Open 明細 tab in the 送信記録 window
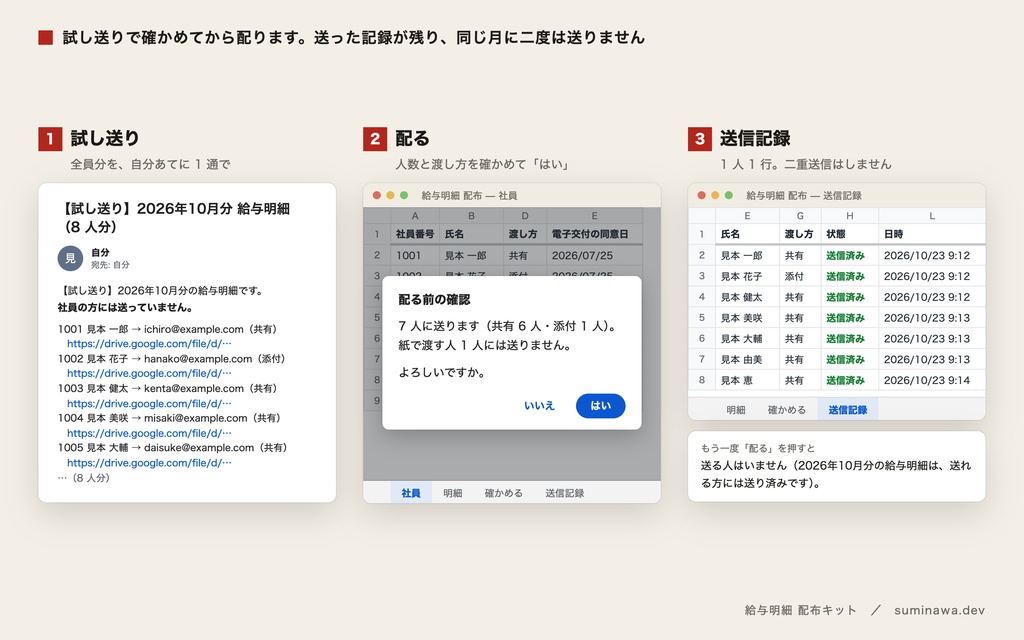Viewport: 1024px width, 640px height. pyautogui.click(x=736, y=410)
